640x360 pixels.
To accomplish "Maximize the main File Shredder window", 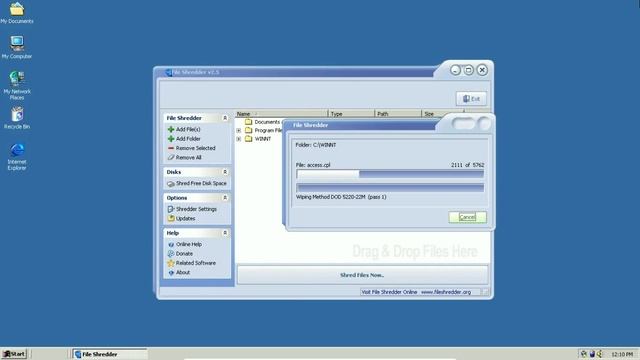I will point(469,70).
